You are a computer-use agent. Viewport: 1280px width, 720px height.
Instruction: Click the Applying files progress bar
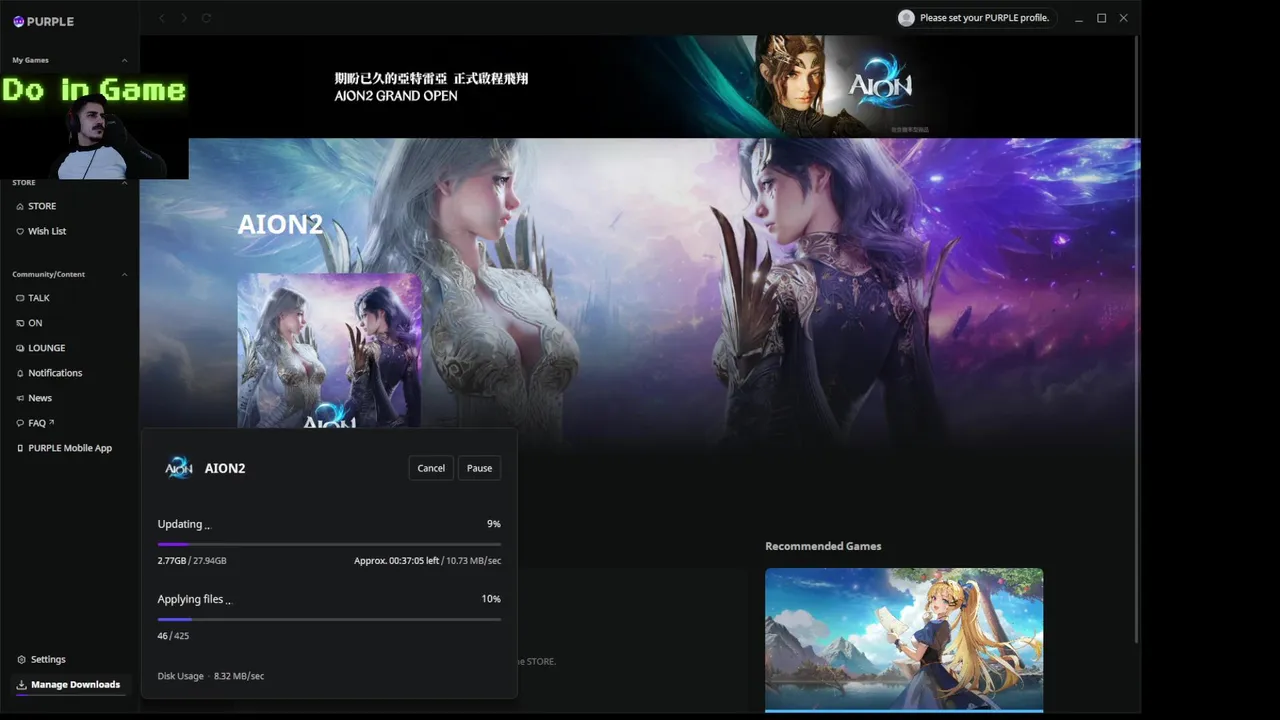329,619
